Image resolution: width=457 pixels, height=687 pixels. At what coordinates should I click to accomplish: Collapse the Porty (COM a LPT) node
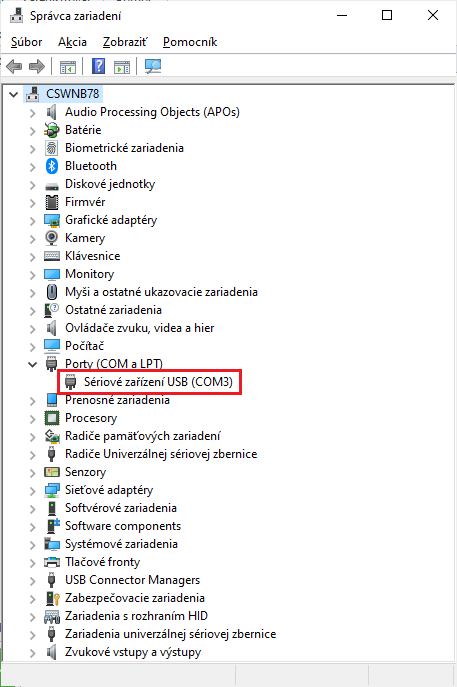coord(32,364)
